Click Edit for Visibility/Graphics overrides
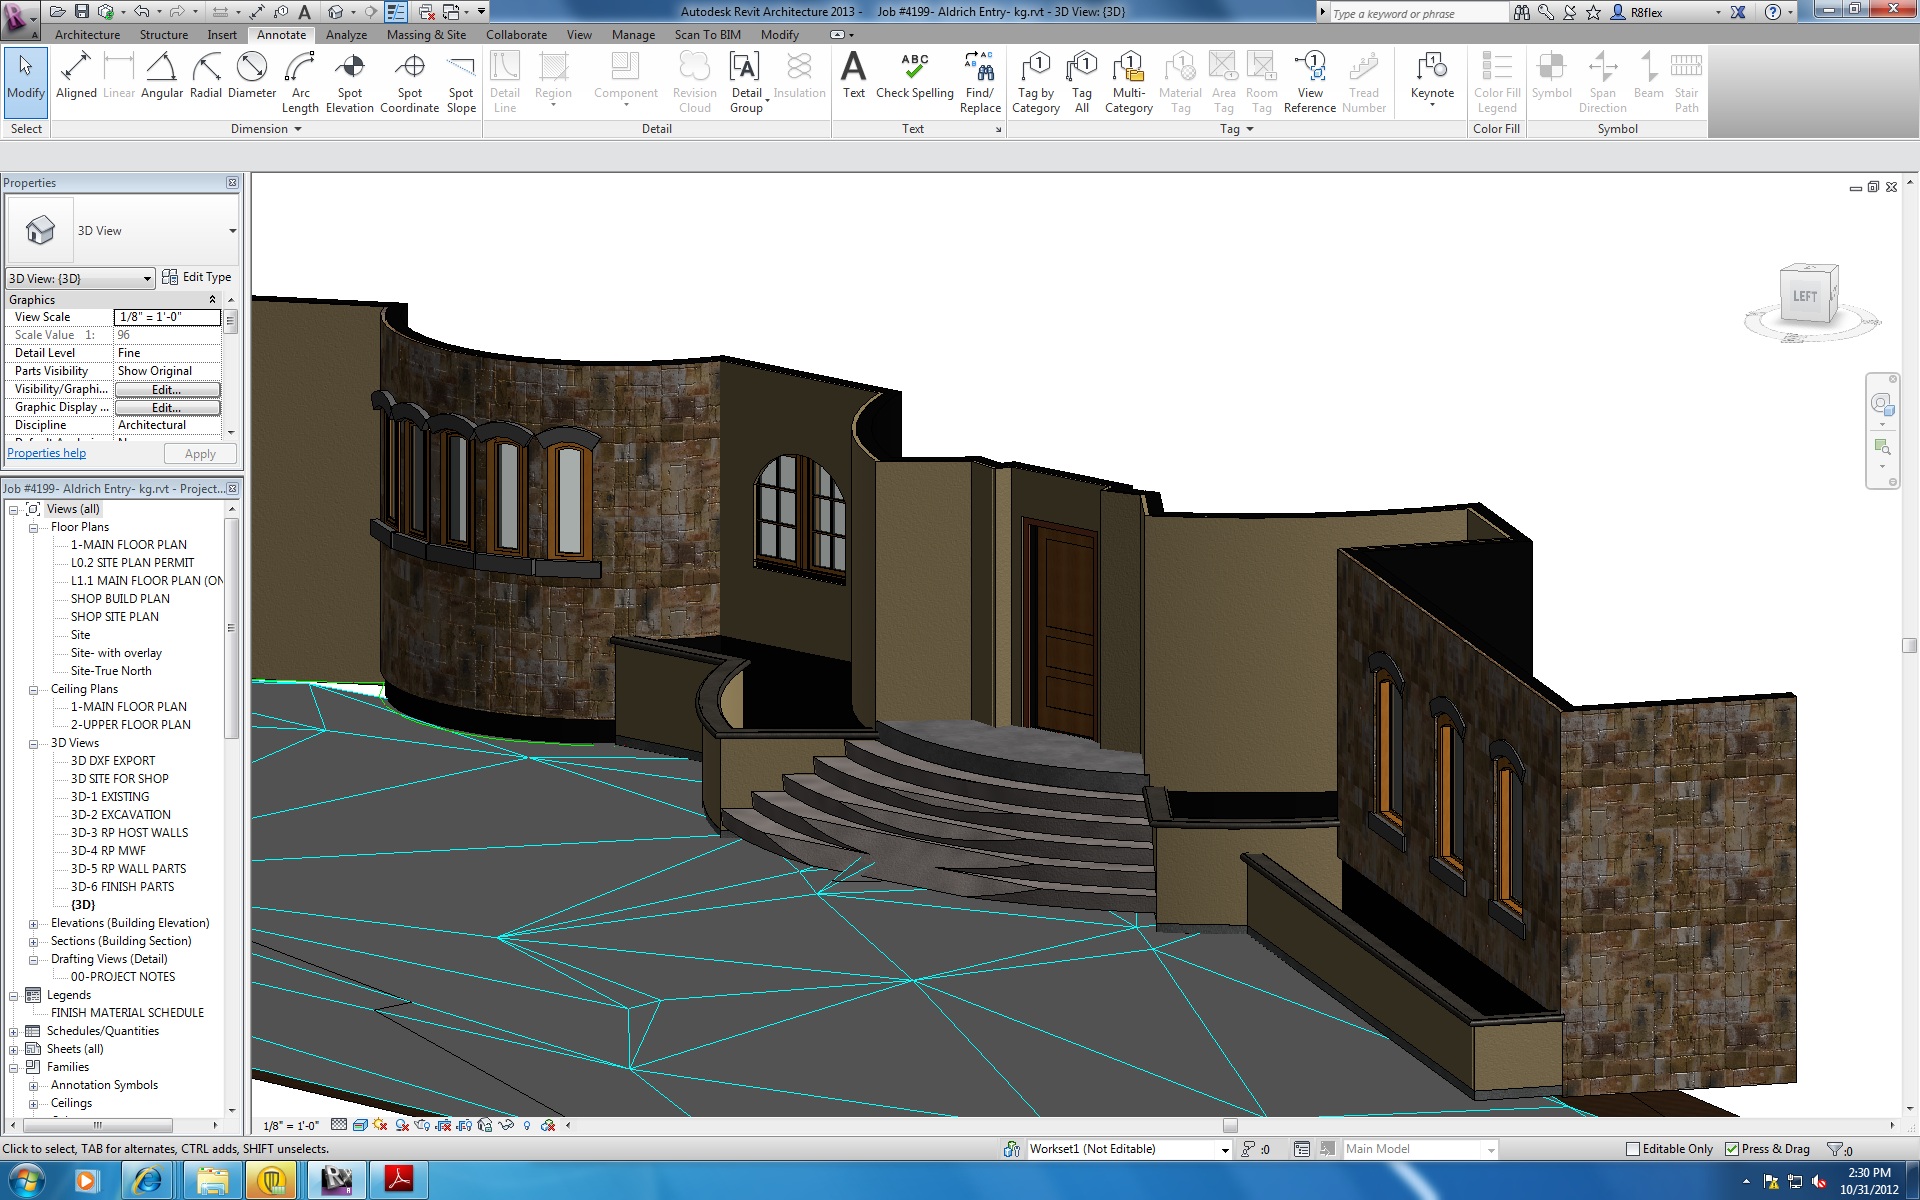 point(166,390)
